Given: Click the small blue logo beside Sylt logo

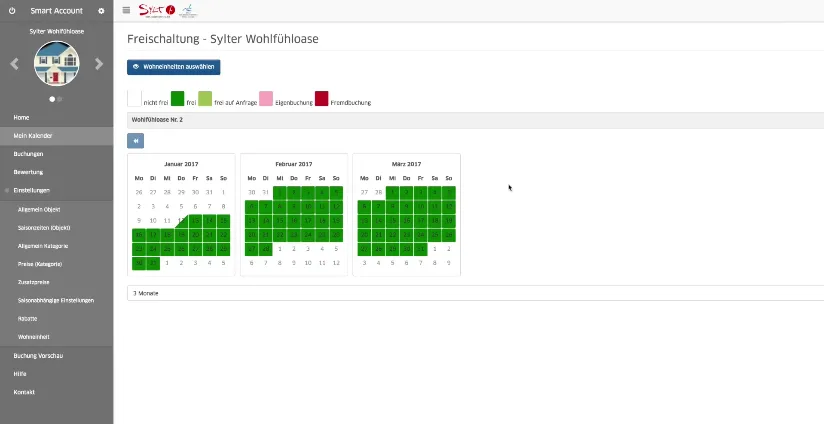Looking at the screenshot, I should (188, 10).
